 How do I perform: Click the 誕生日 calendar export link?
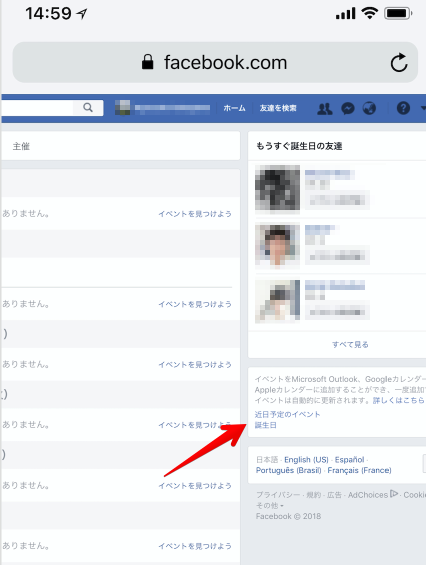click(266, 425)
